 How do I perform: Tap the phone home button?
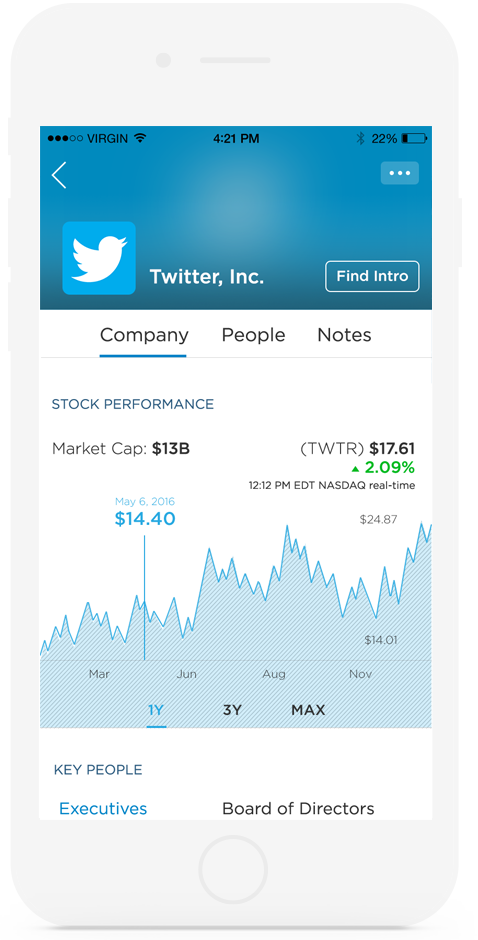[233, 869]
